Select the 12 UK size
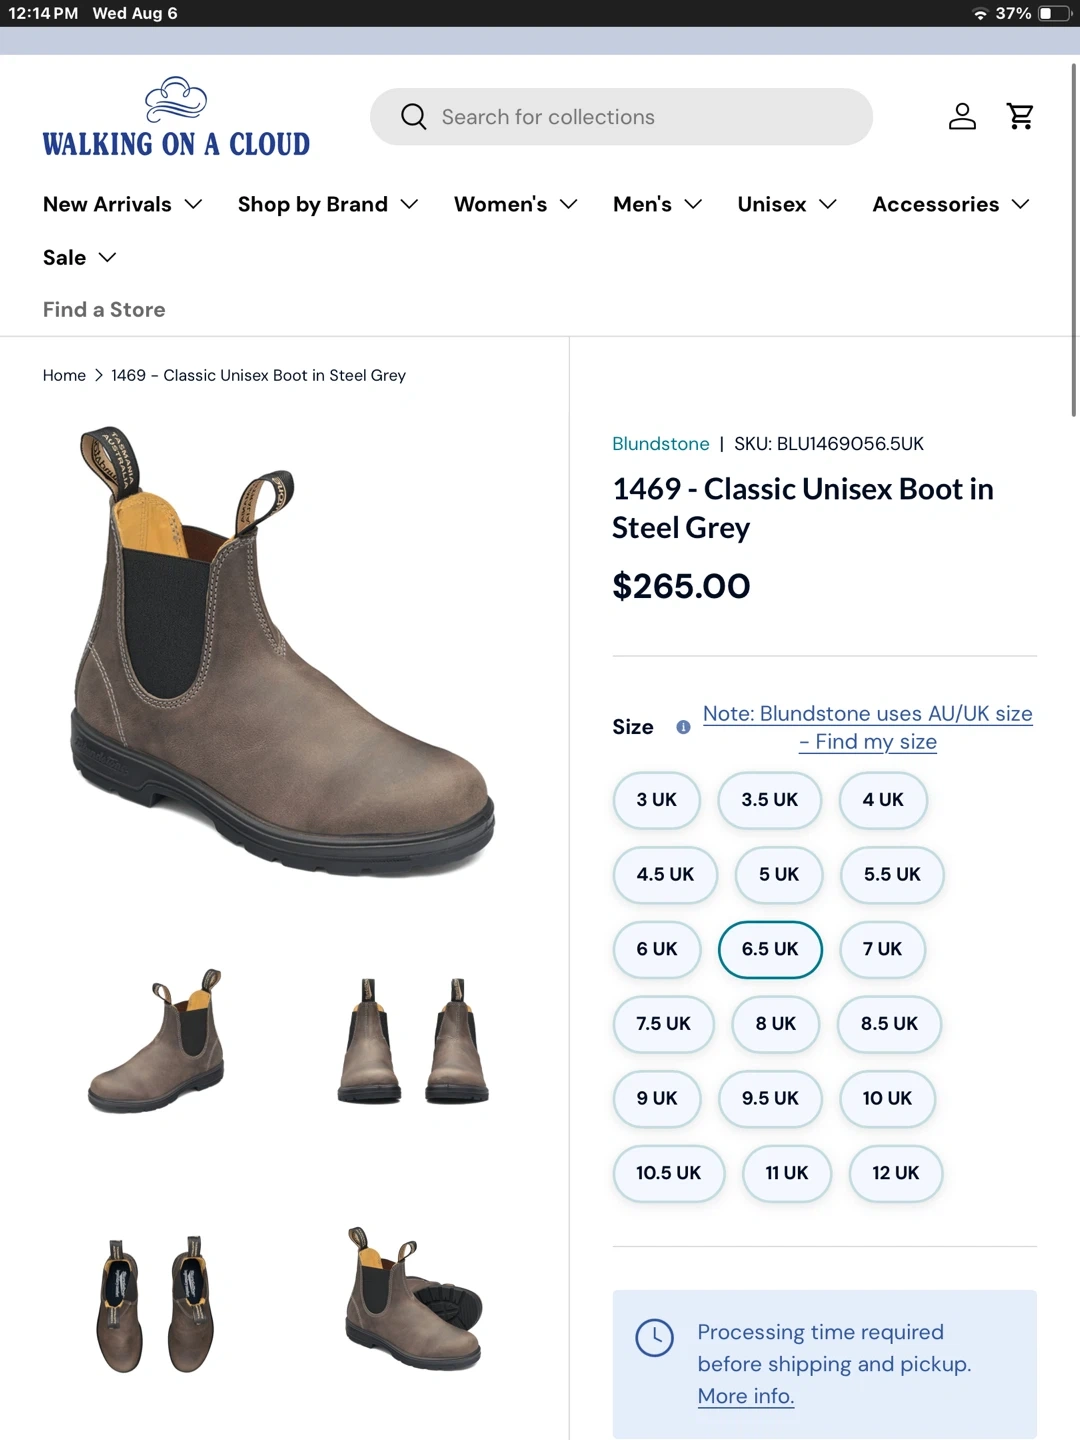The width and height of the screenshot is (1080, 1440). 895,1173
